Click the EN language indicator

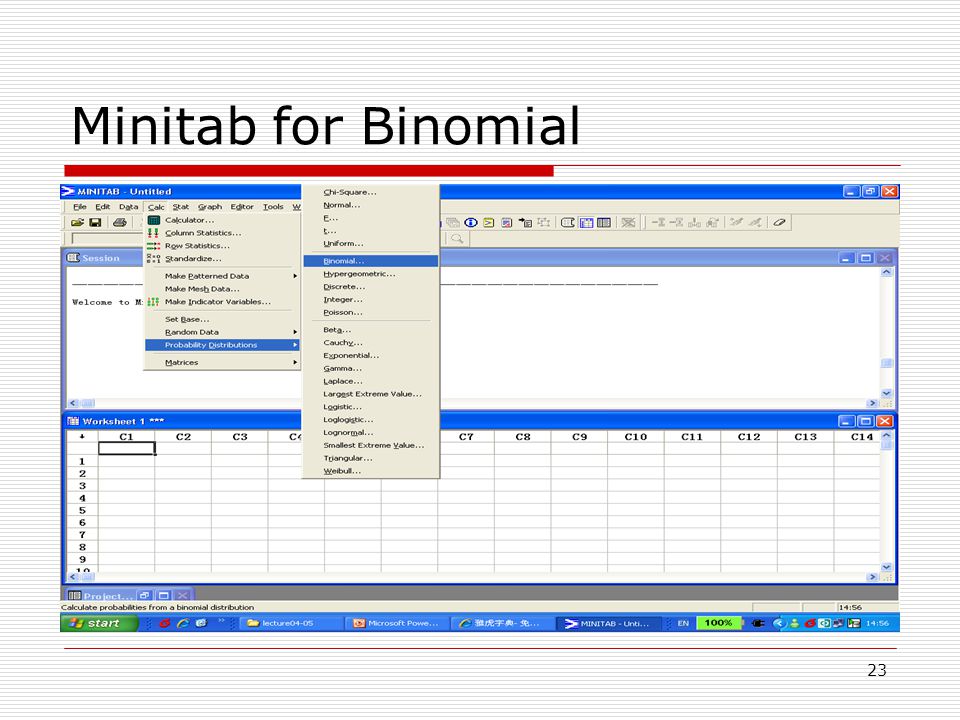pos(683,623)
